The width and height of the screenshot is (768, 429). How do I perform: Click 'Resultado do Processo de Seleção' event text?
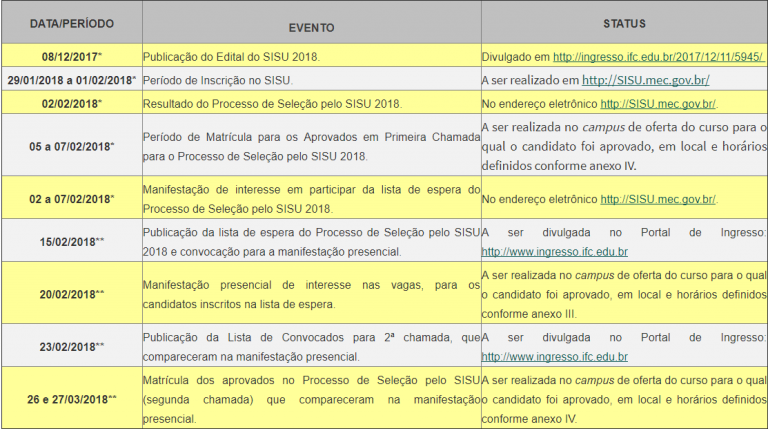pos(272,103)
